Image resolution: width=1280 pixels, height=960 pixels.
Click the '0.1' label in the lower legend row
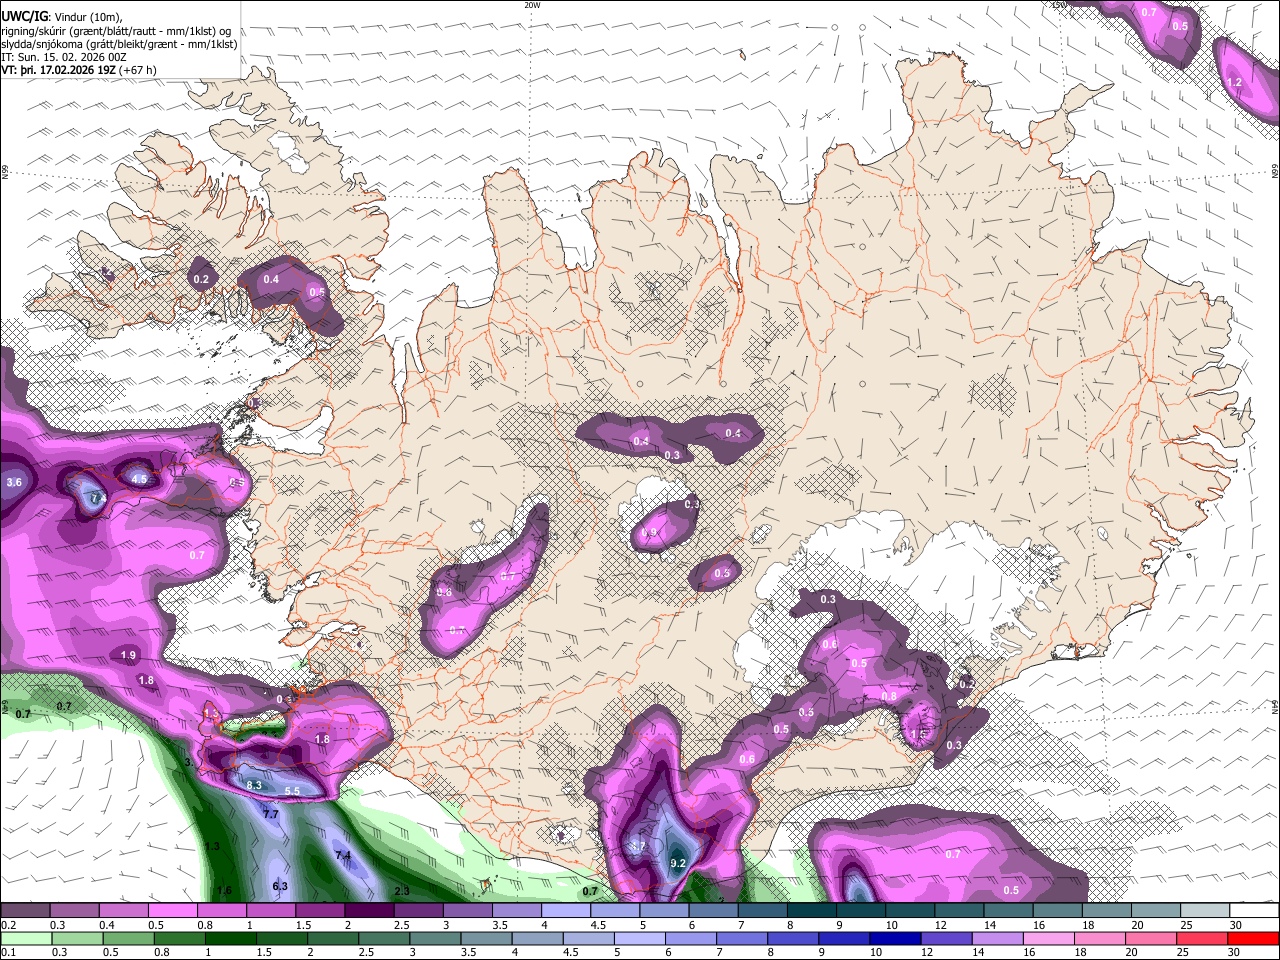click(9, 952)
